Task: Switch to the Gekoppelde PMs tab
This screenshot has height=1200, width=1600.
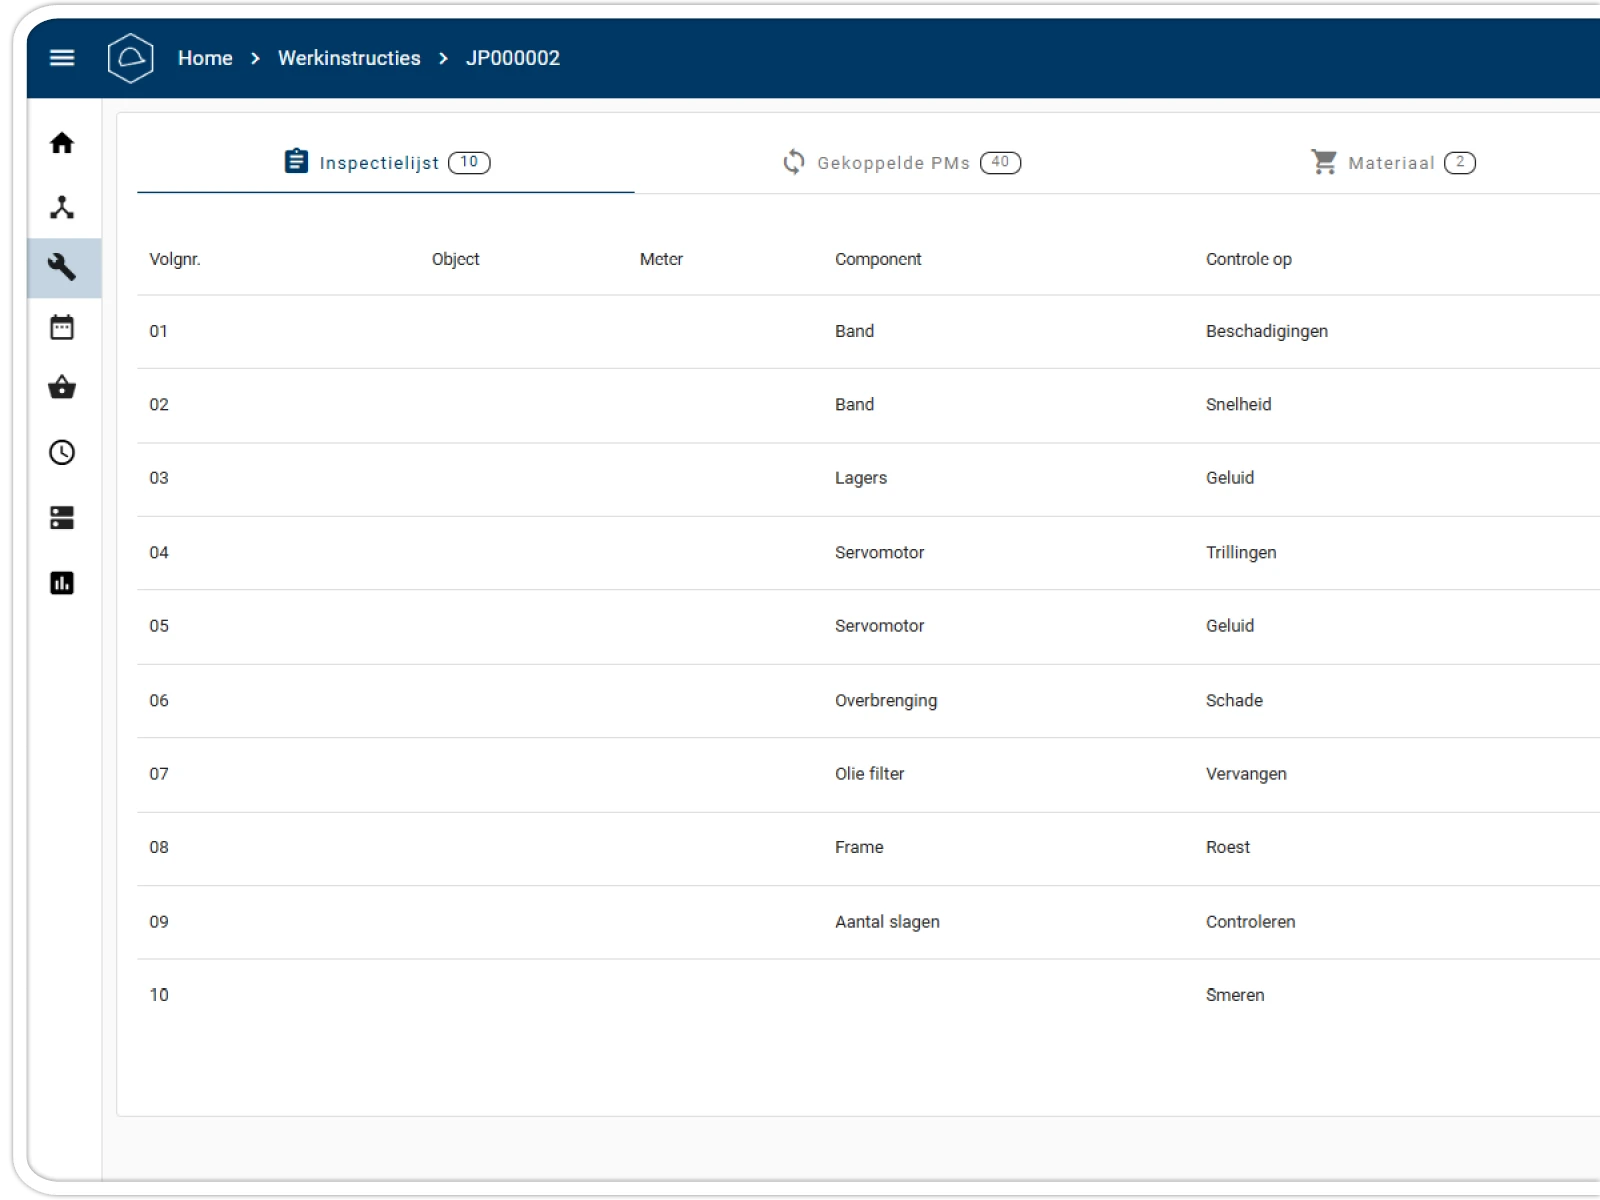Action: coord(900,162)
